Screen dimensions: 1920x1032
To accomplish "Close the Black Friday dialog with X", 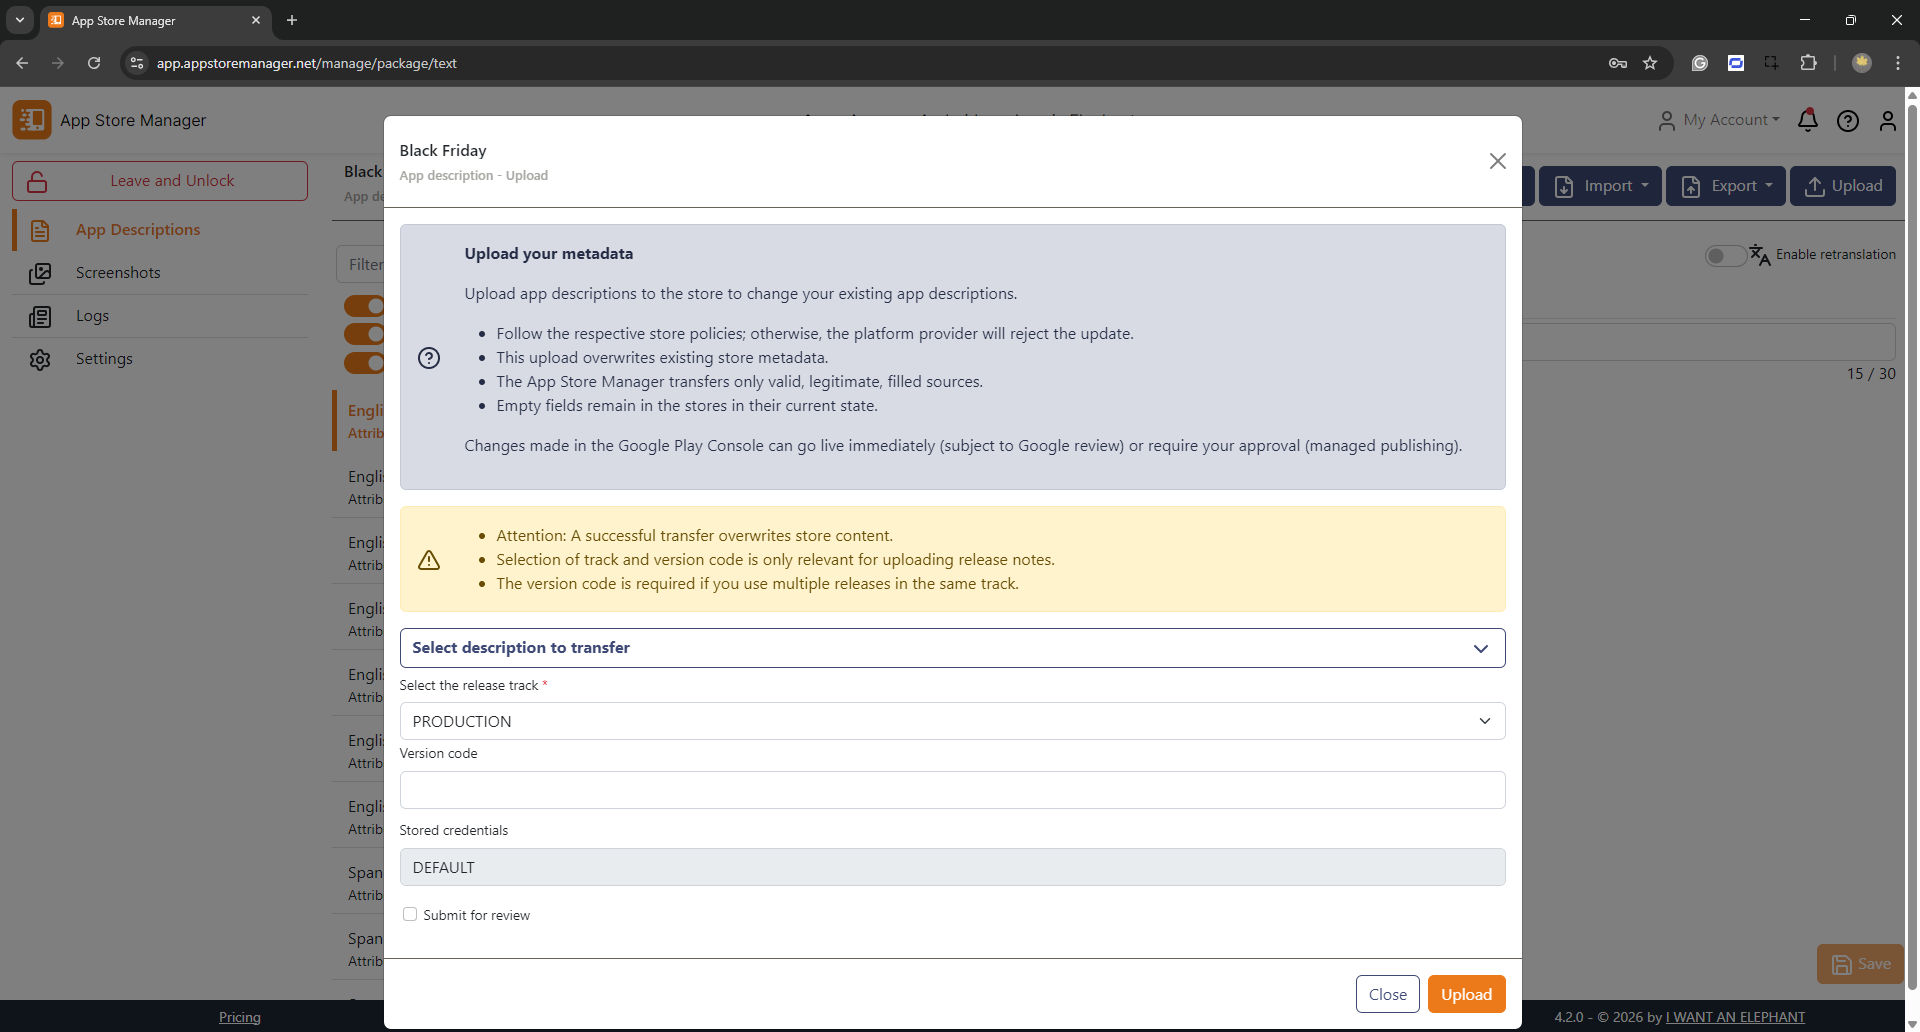I will pos(1497,161).
